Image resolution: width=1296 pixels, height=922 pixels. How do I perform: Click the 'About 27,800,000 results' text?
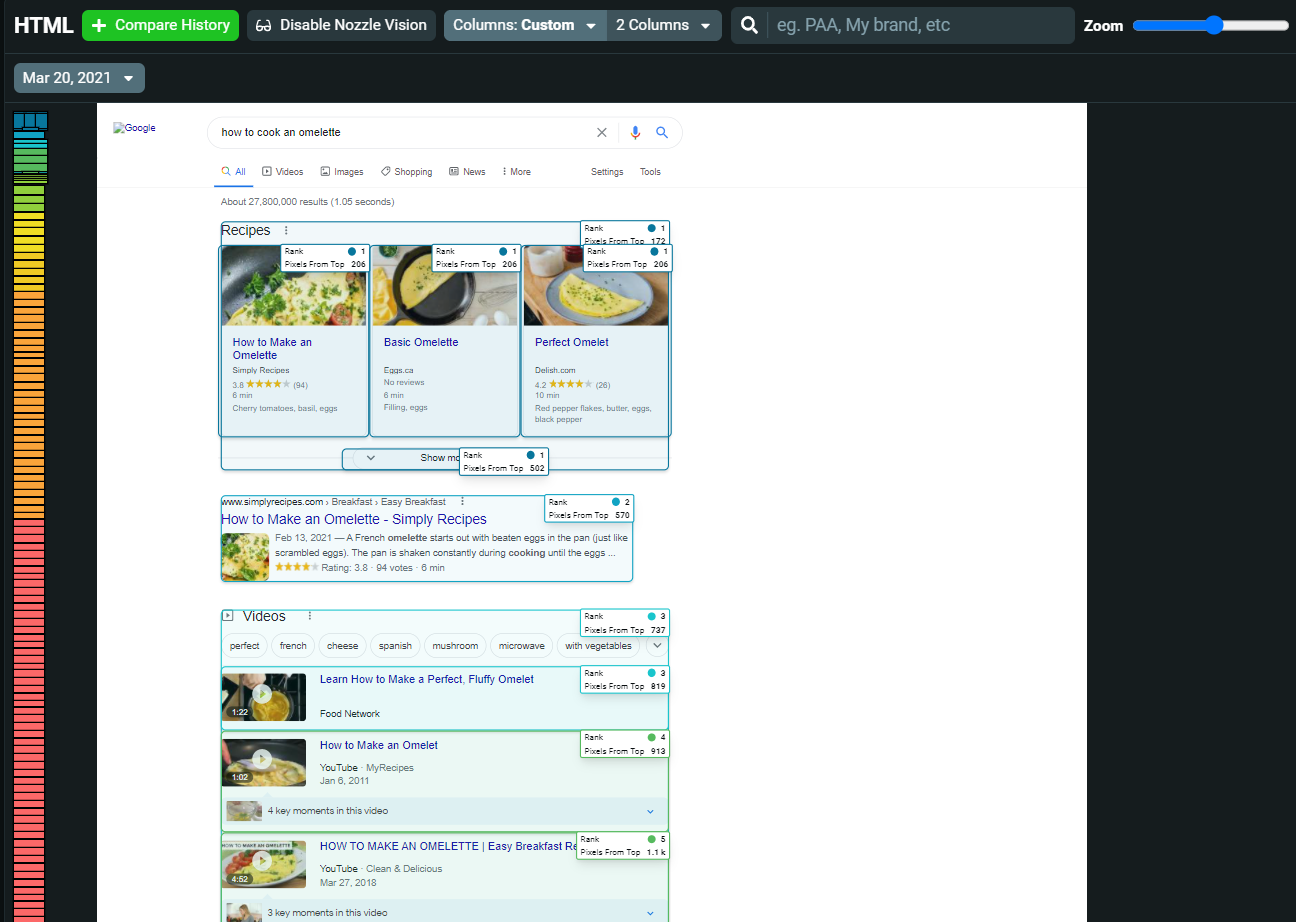(x=308, y=202)
